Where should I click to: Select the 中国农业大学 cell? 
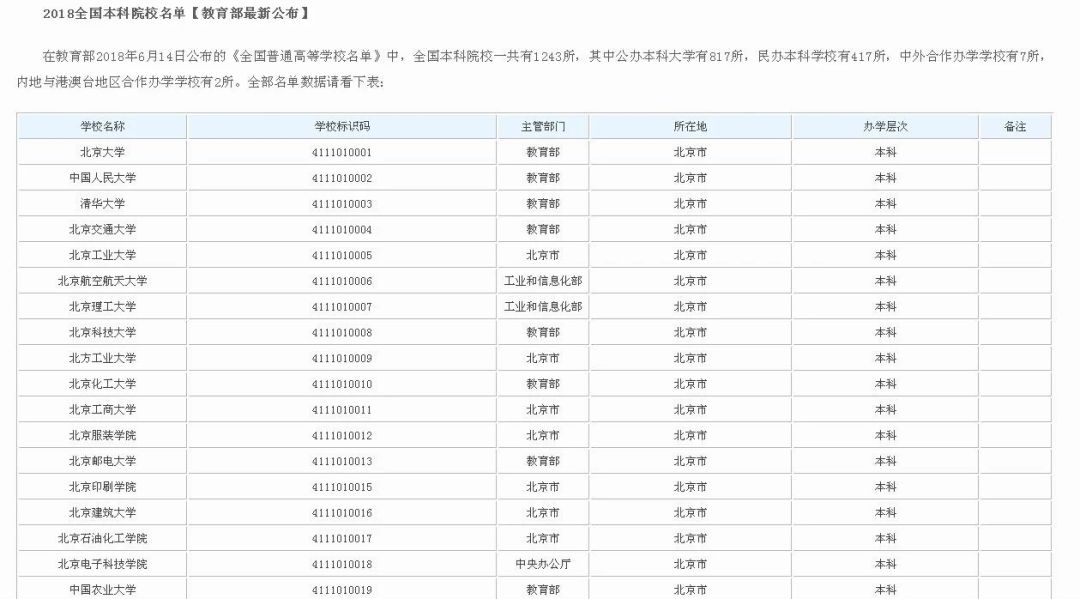102,589
